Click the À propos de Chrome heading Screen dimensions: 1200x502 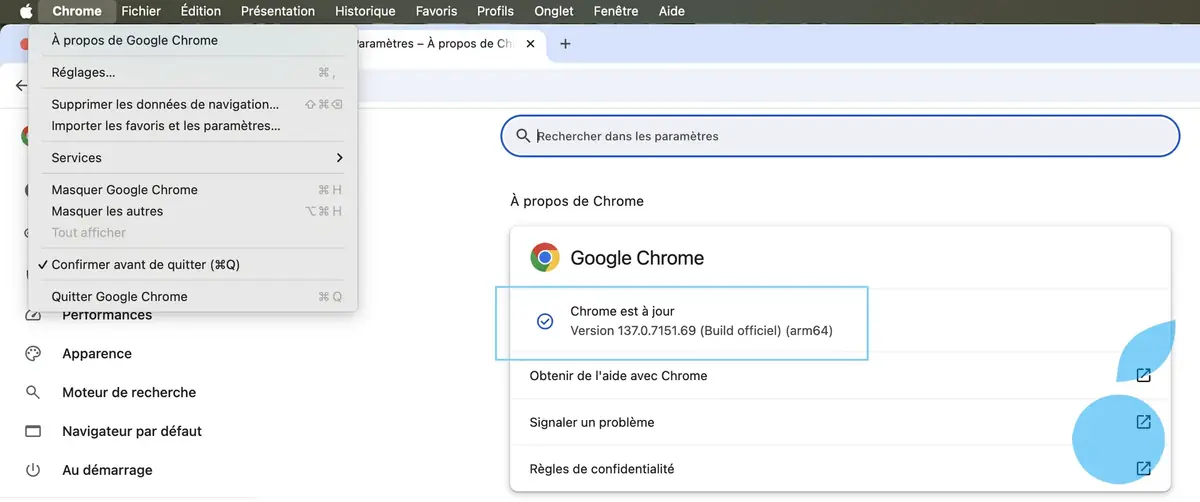click(x=577, y=201)
